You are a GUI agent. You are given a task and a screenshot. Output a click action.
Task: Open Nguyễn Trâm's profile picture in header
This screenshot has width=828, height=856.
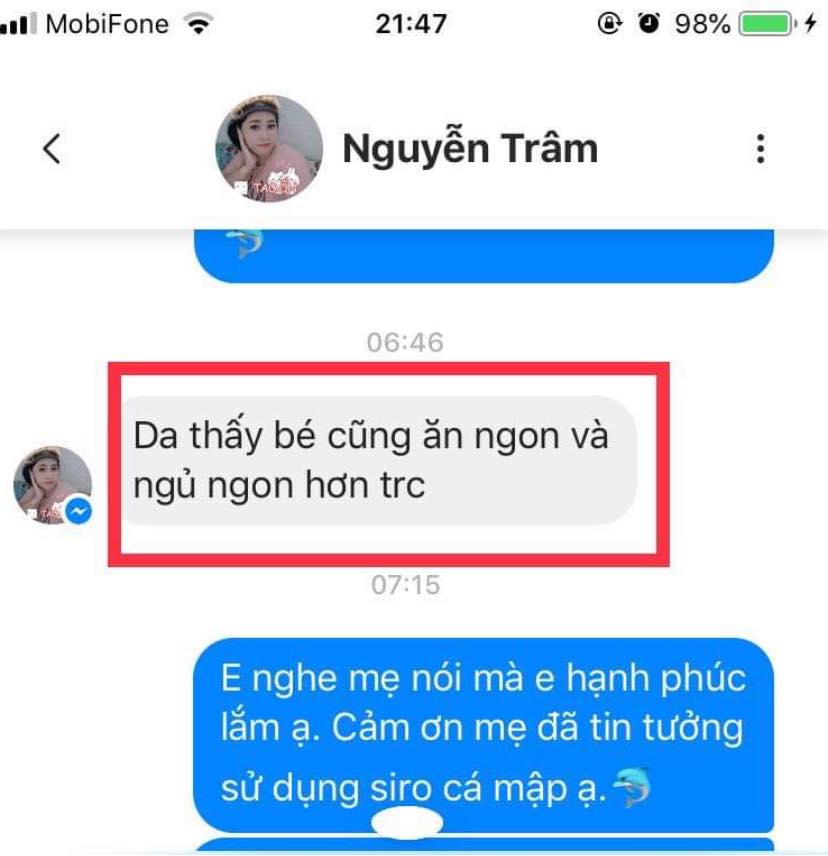click(x=269, y=148)
